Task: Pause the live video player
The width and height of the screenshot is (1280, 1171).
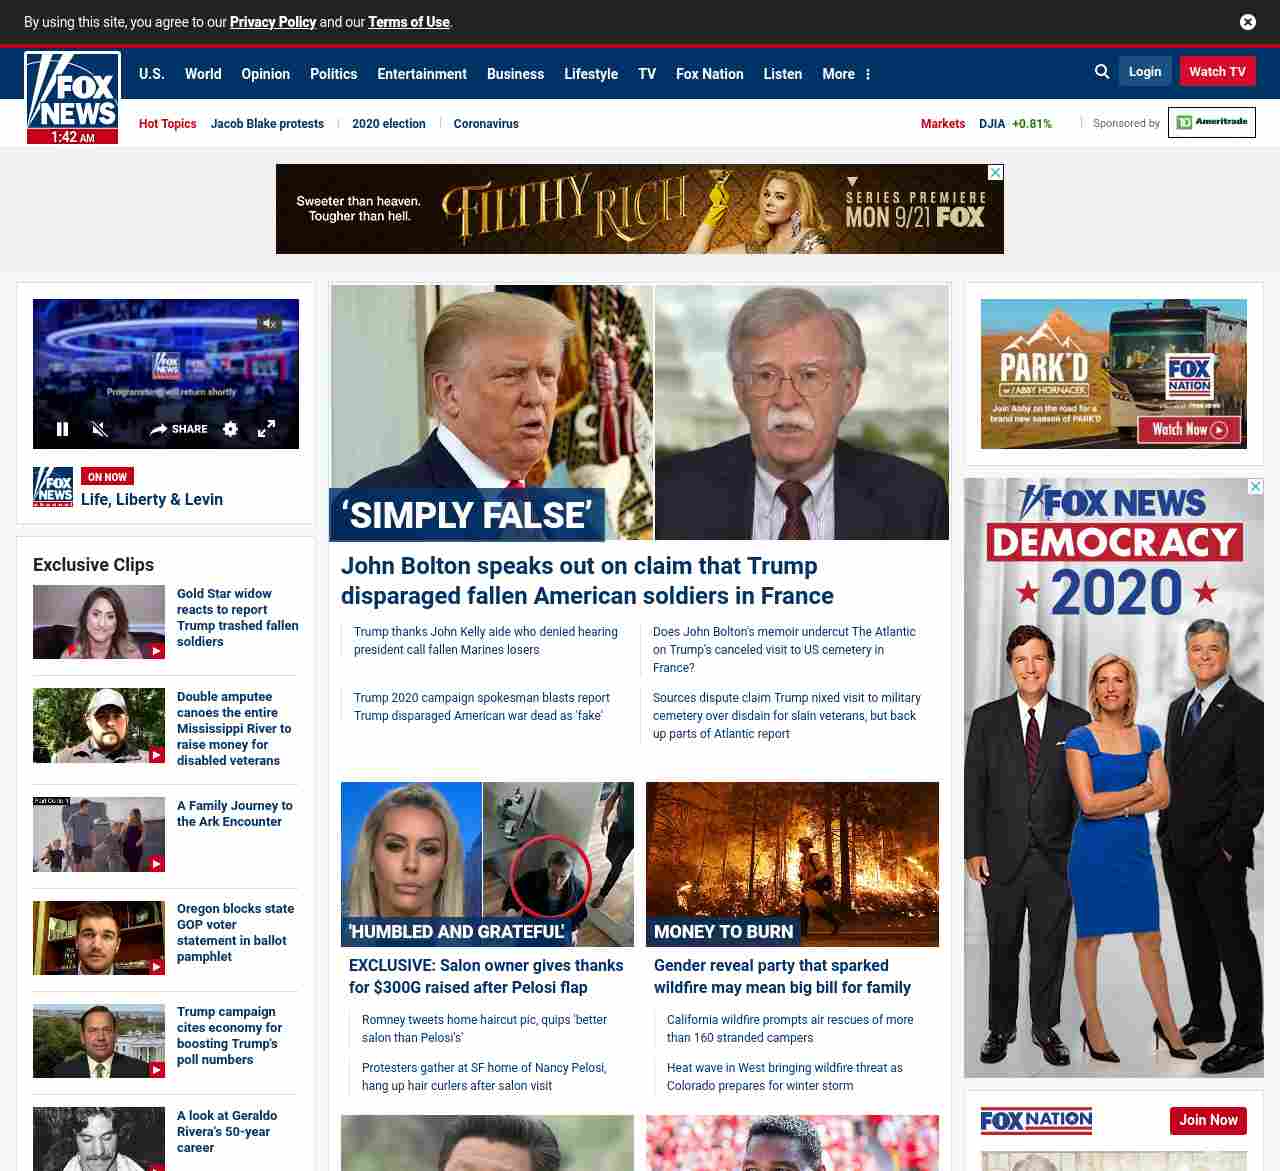Action: click(x=62, y=429)
